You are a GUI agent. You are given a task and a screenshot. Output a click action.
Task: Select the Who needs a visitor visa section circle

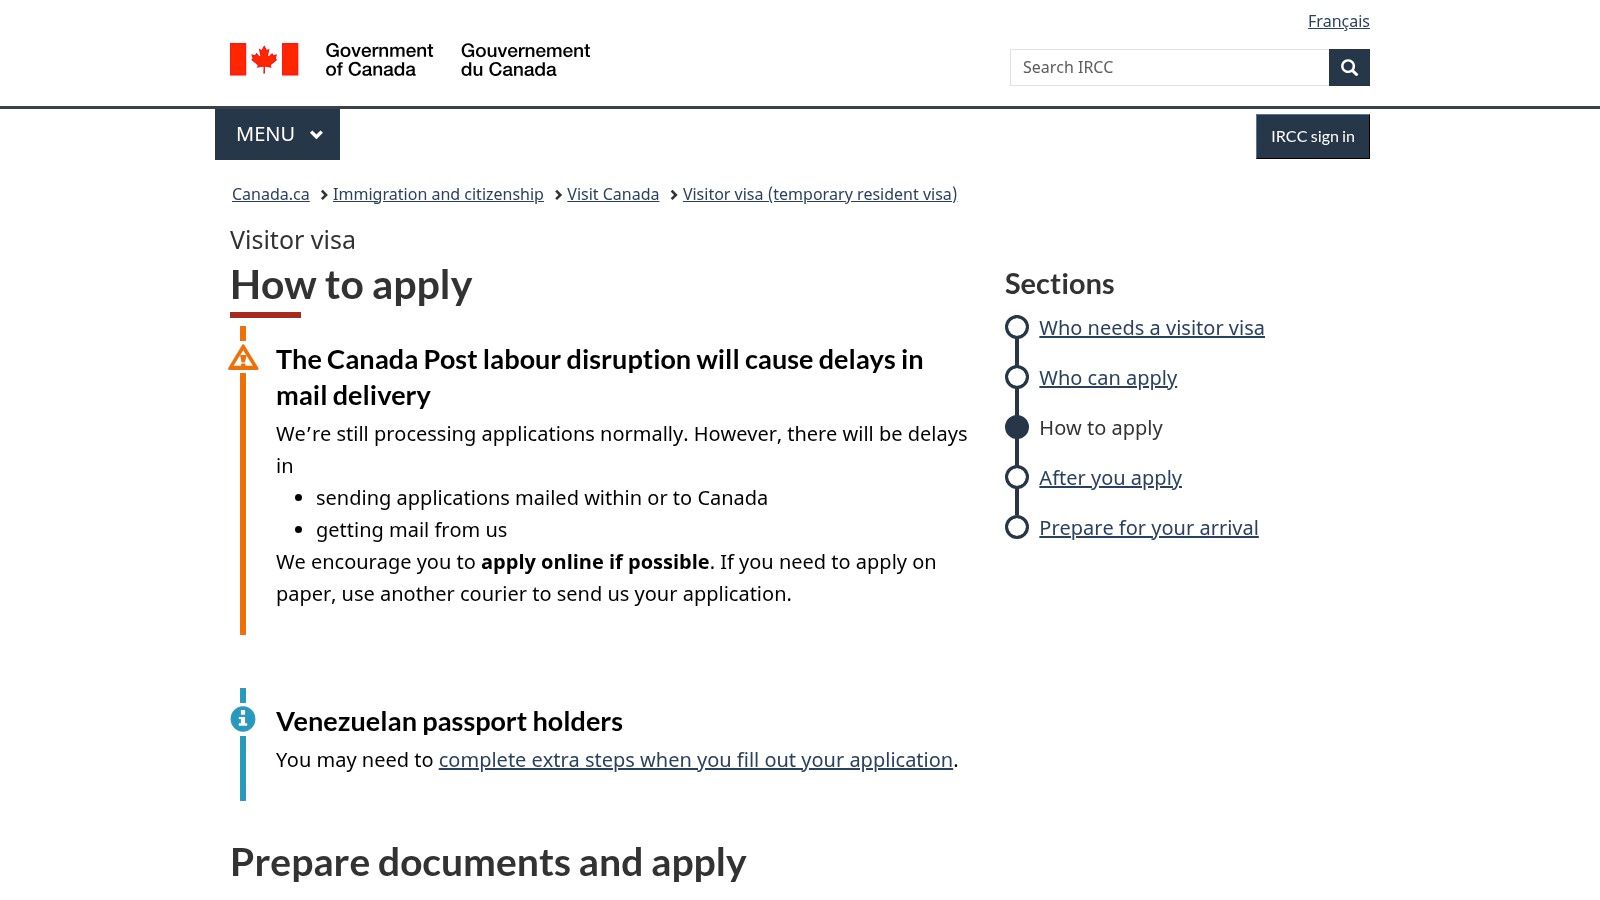[1017, 327]
